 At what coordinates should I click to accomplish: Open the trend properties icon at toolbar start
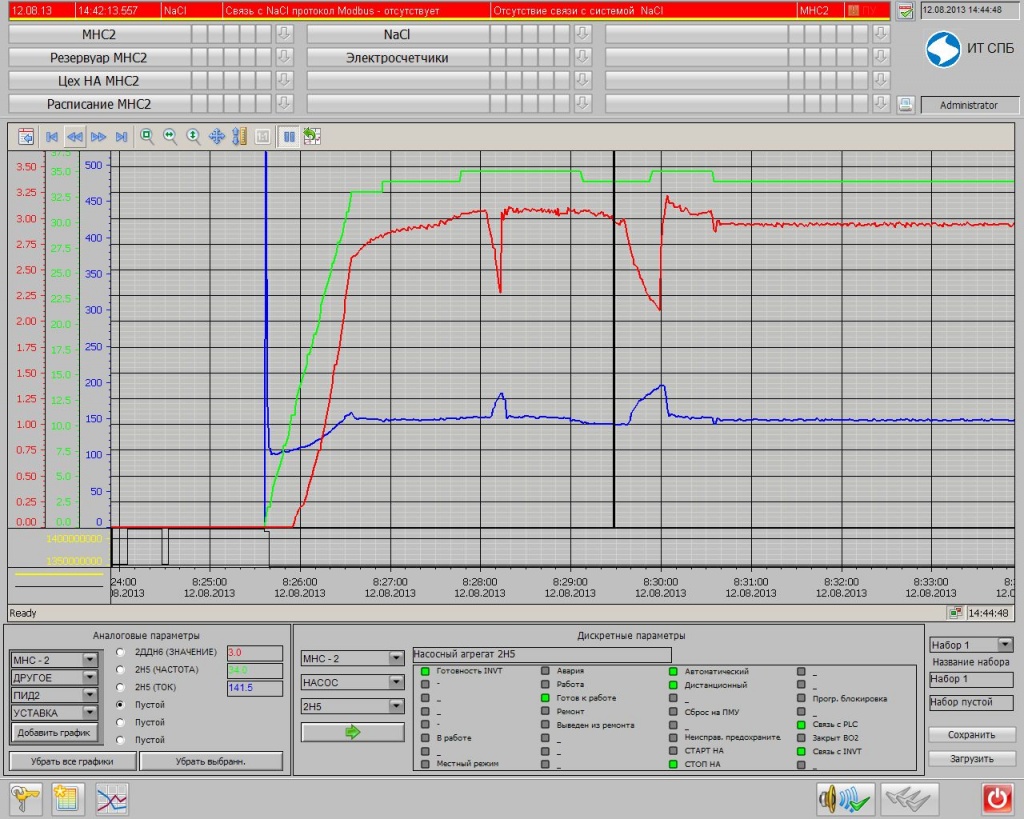26,136
